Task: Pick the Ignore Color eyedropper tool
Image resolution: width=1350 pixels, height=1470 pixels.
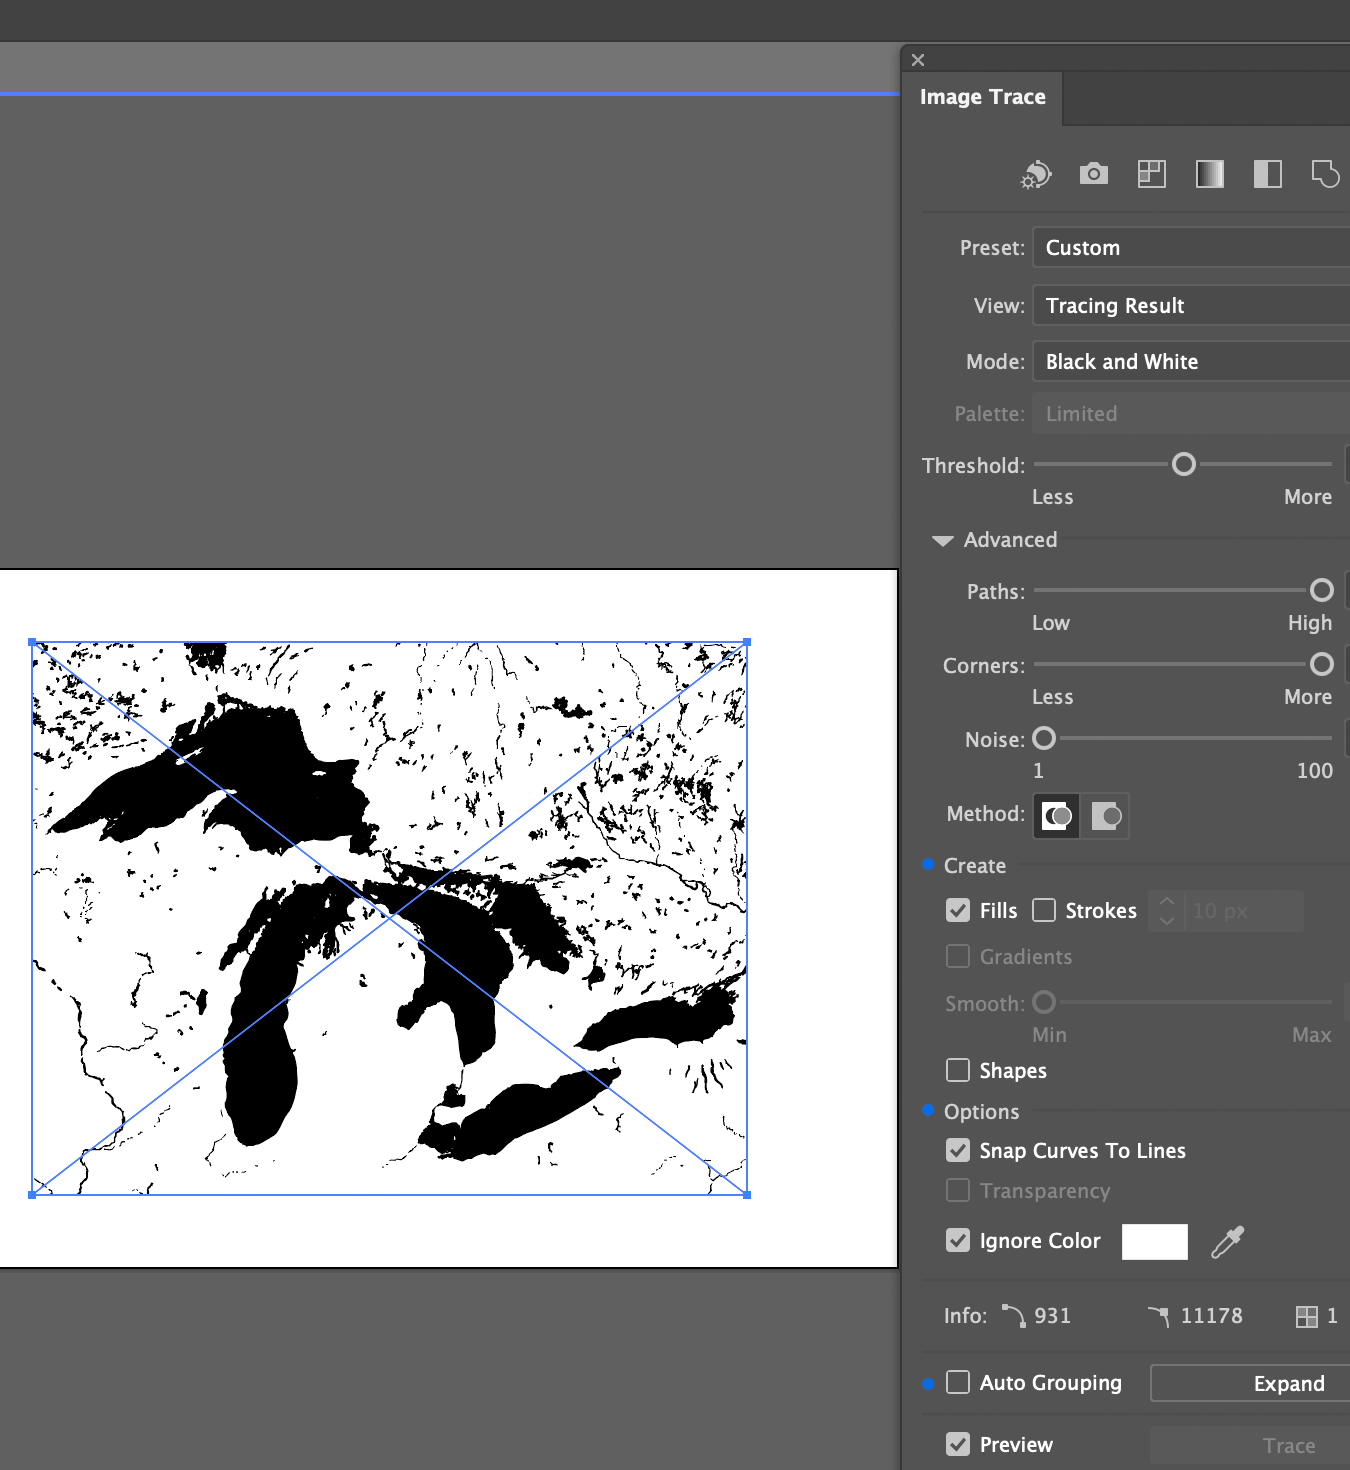Action: pyautogui.click(x=1227, y=1241)
